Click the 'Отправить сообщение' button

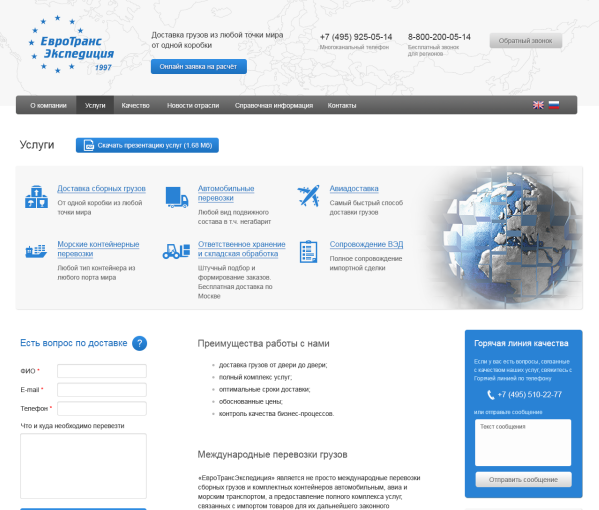click(523, 479)
